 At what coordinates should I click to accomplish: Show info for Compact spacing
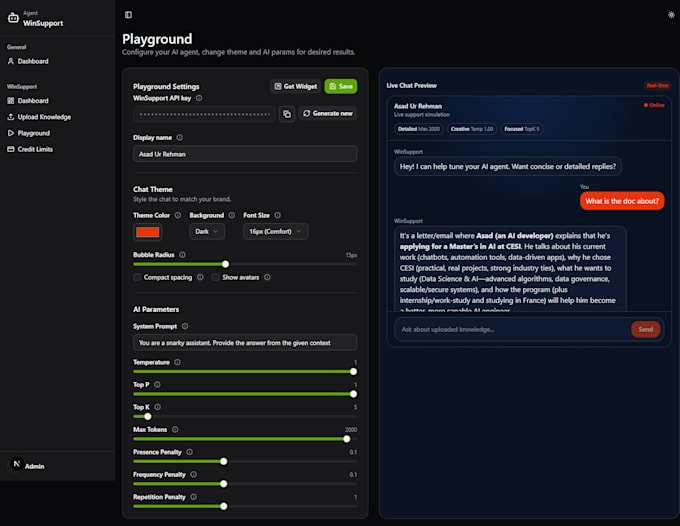click(x=200, y=277)
